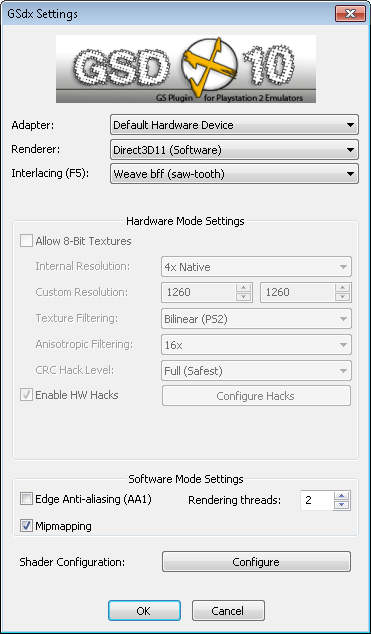Decrease first Custom Resolution value
The height and width of the screenshot is (634, 371).
(x=244, y=297)
